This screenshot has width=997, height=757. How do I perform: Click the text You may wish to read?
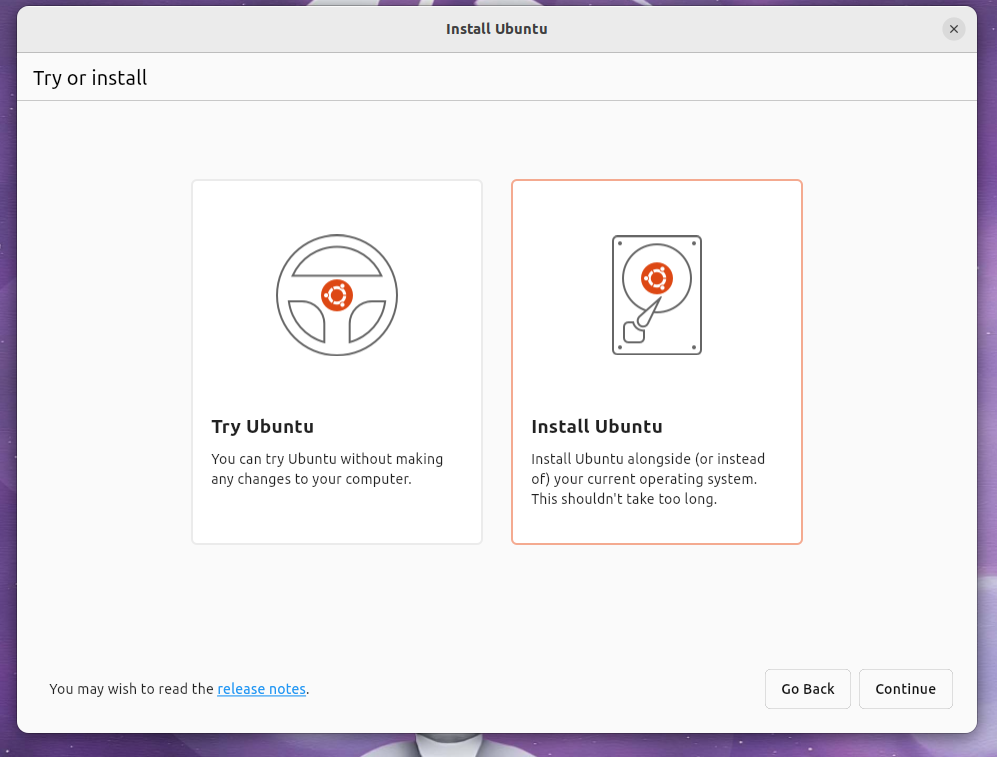[132, 689]
